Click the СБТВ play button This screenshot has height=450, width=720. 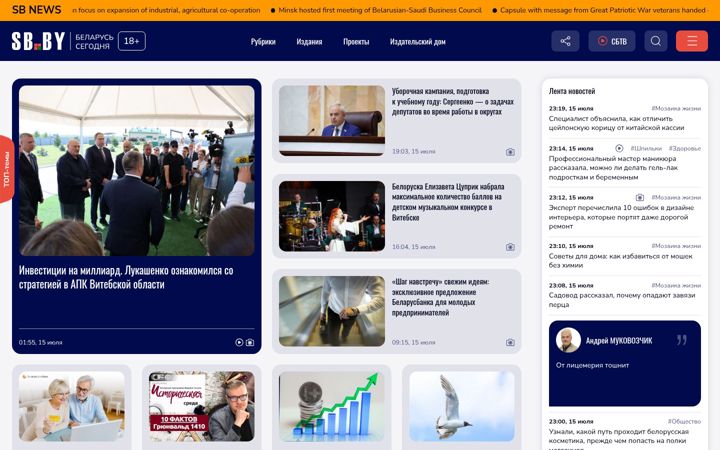tap(612, 41)
